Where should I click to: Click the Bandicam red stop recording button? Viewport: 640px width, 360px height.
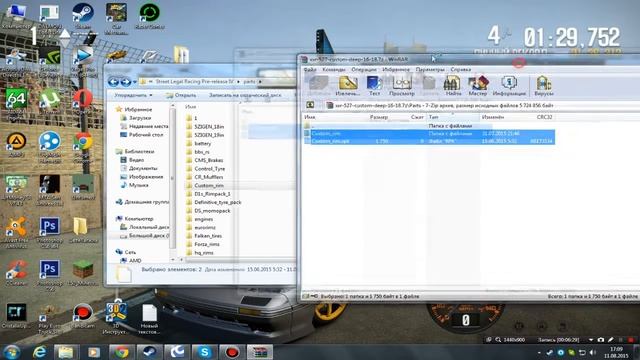631,340
